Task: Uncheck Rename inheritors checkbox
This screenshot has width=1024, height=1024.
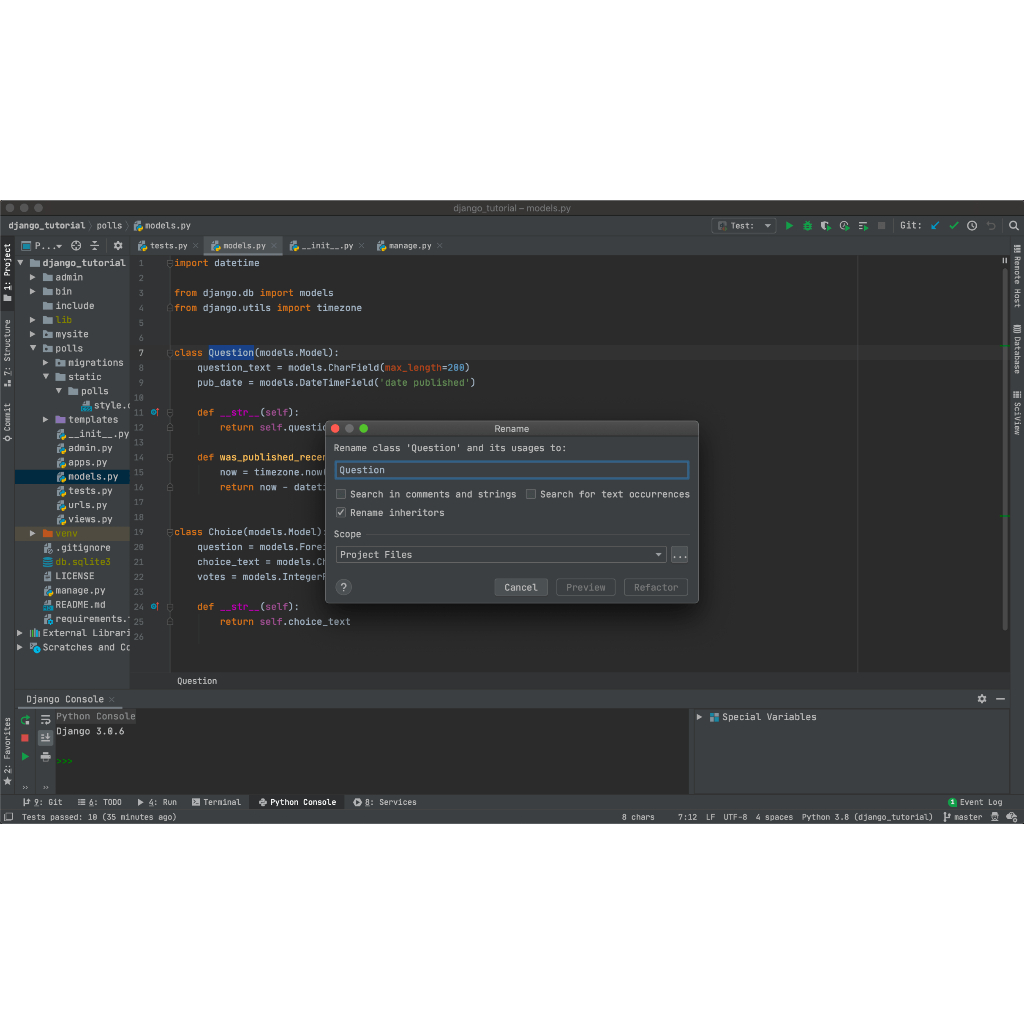Action: tap(341, 513)
